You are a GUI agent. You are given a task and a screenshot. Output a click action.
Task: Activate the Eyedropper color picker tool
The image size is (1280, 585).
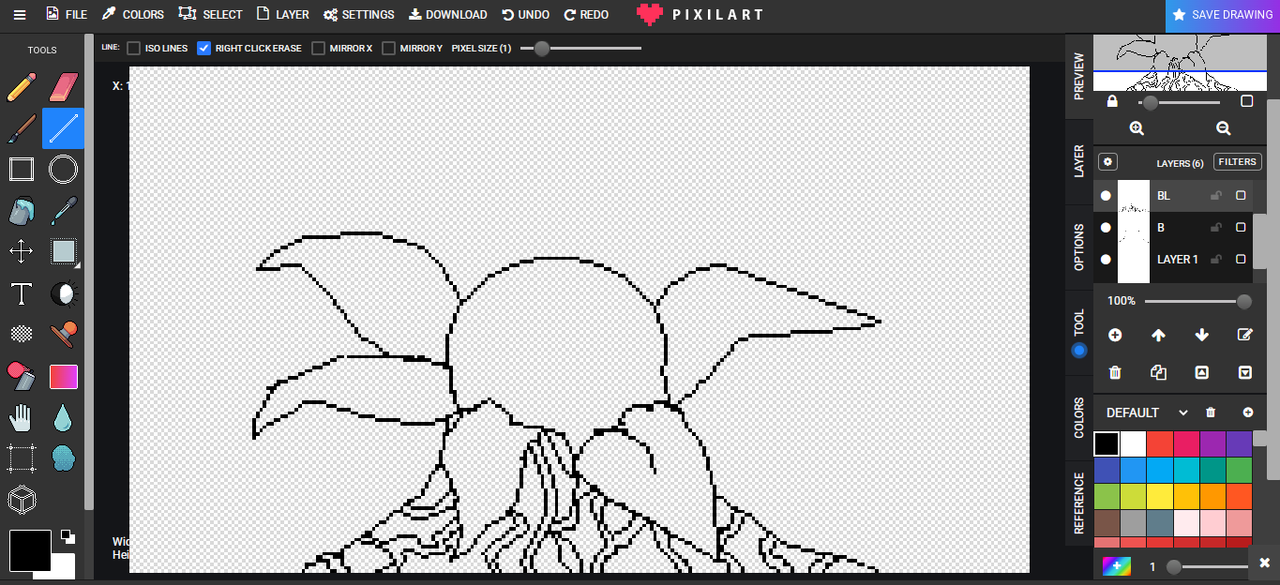coord(63,211)
